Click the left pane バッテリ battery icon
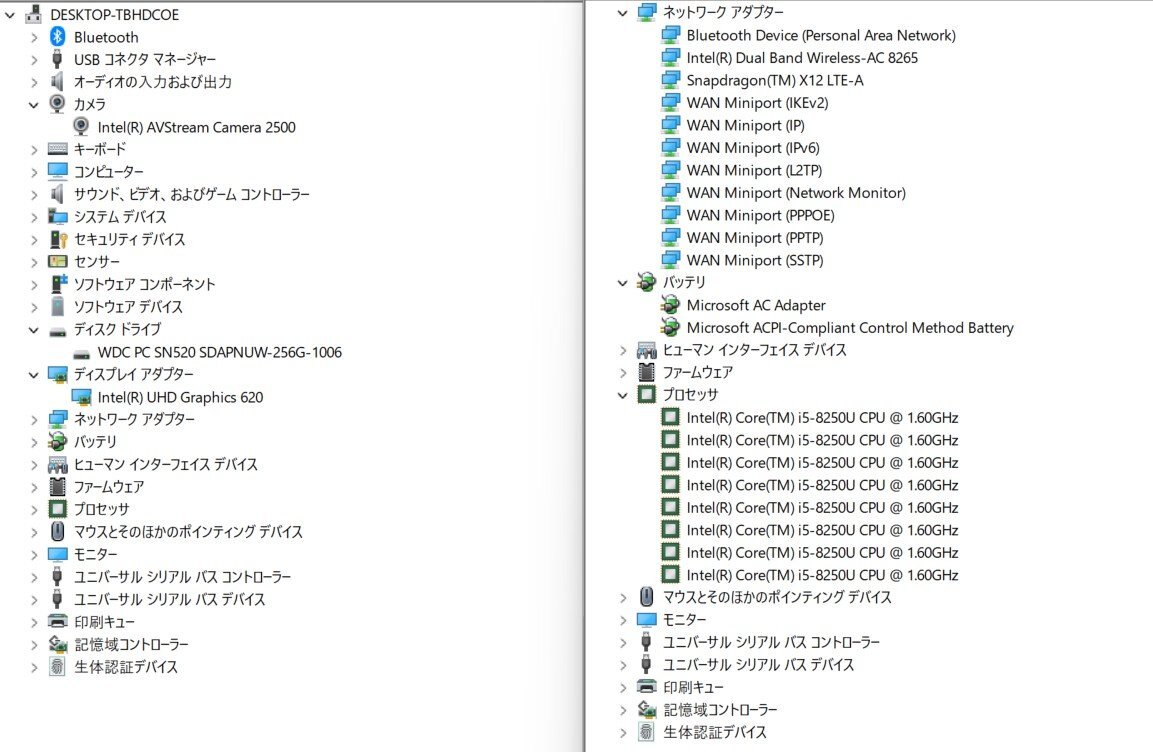Screen dimensions: 1153x752 (57, 441)
